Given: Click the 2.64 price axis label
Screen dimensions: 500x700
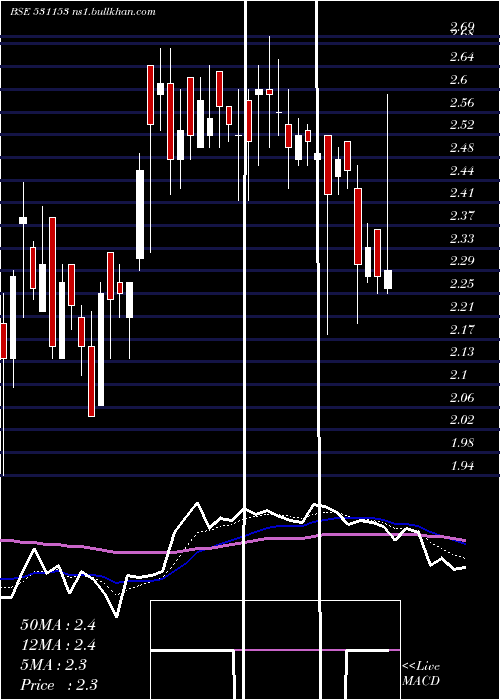Looking at the screenshot, I should pyautogui.click(x=461, y=57).
